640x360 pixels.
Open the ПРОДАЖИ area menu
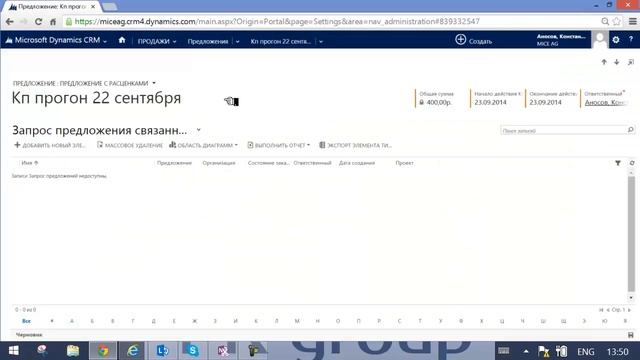click(157, 41)
